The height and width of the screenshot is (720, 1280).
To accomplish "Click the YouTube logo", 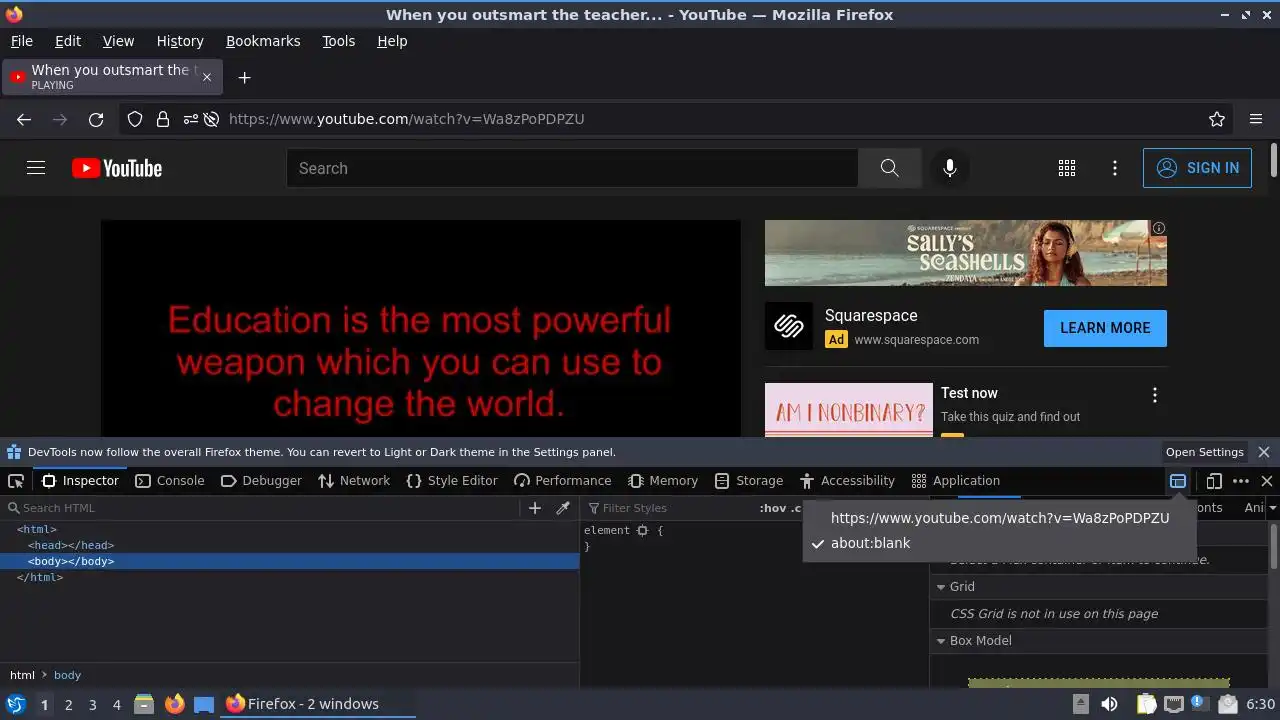I will coord(117,168).
